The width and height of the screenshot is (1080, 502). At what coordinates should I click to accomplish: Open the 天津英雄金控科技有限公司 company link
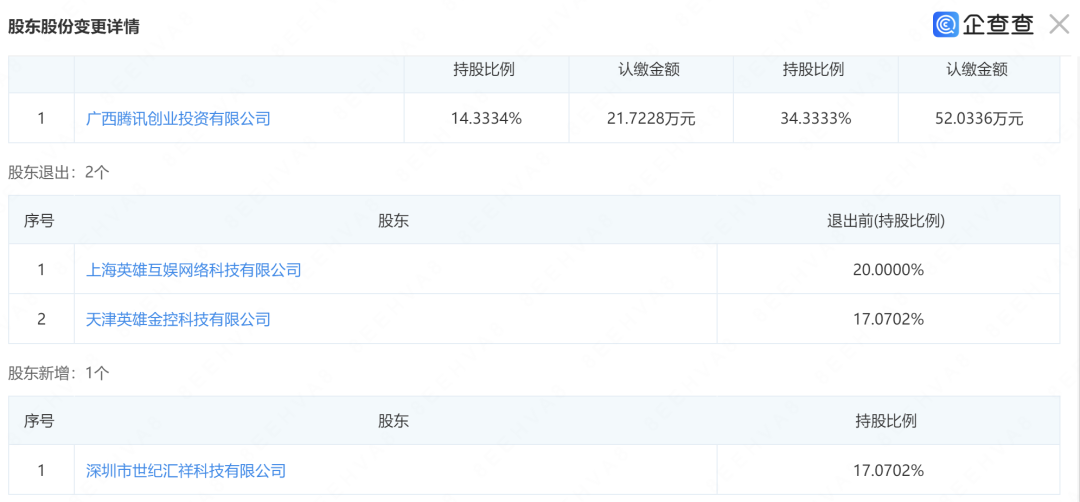(x=178, y=320)
